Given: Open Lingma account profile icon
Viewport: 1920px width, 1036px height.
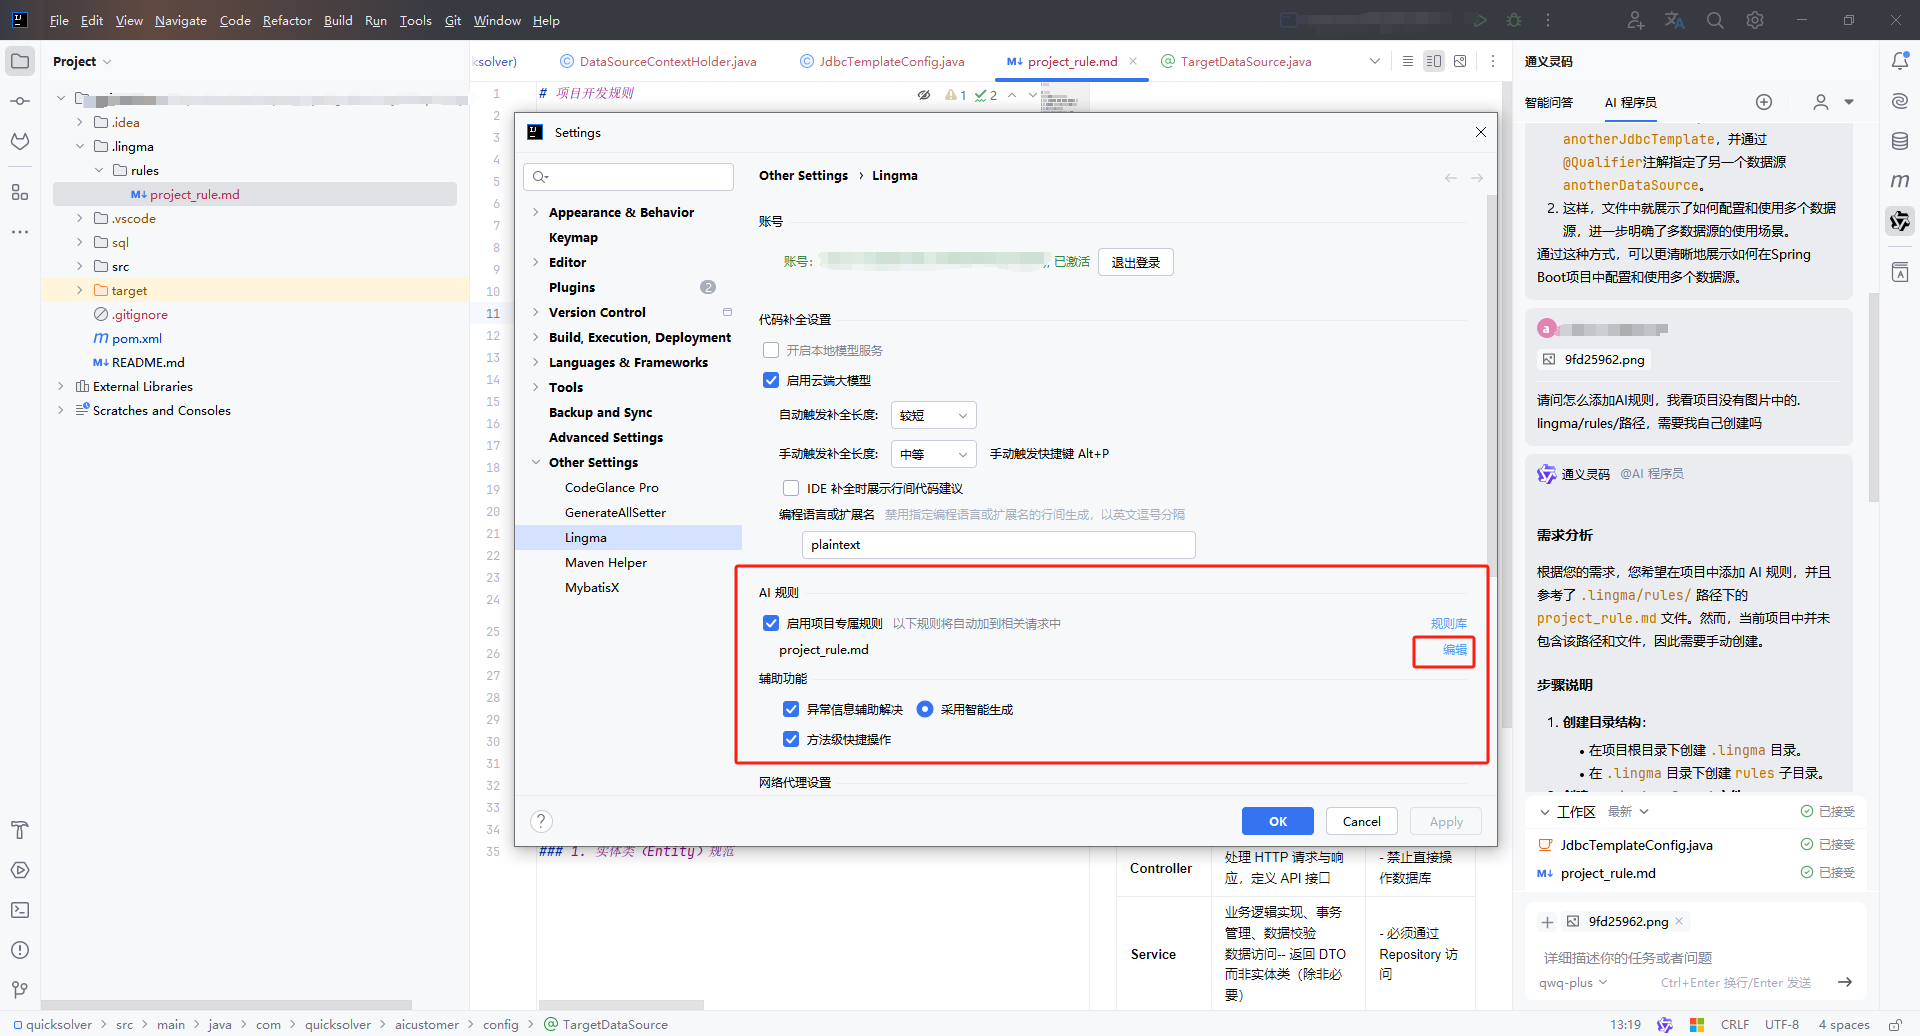Looking at the screenshot, I should point(1821,102).
